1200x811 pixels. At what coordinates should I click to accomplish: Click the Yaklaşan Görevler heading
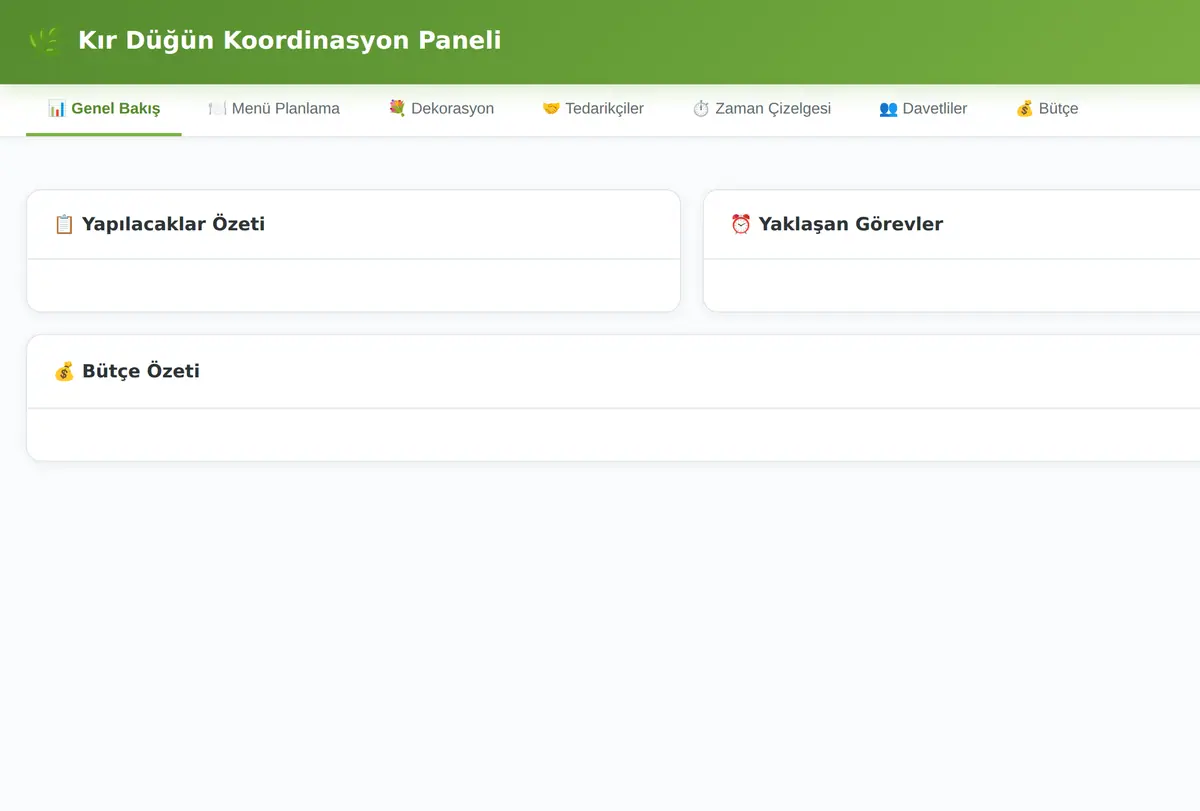(851, 224)
